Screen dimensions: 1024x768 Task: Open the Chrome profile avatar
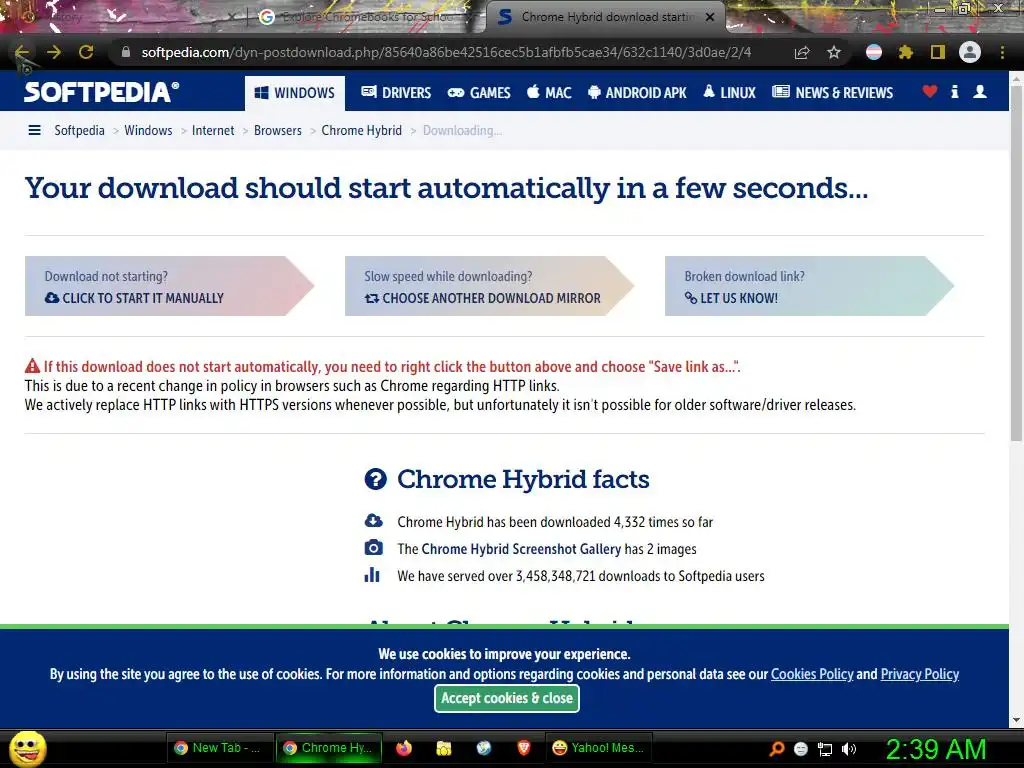tap(970, 52)
